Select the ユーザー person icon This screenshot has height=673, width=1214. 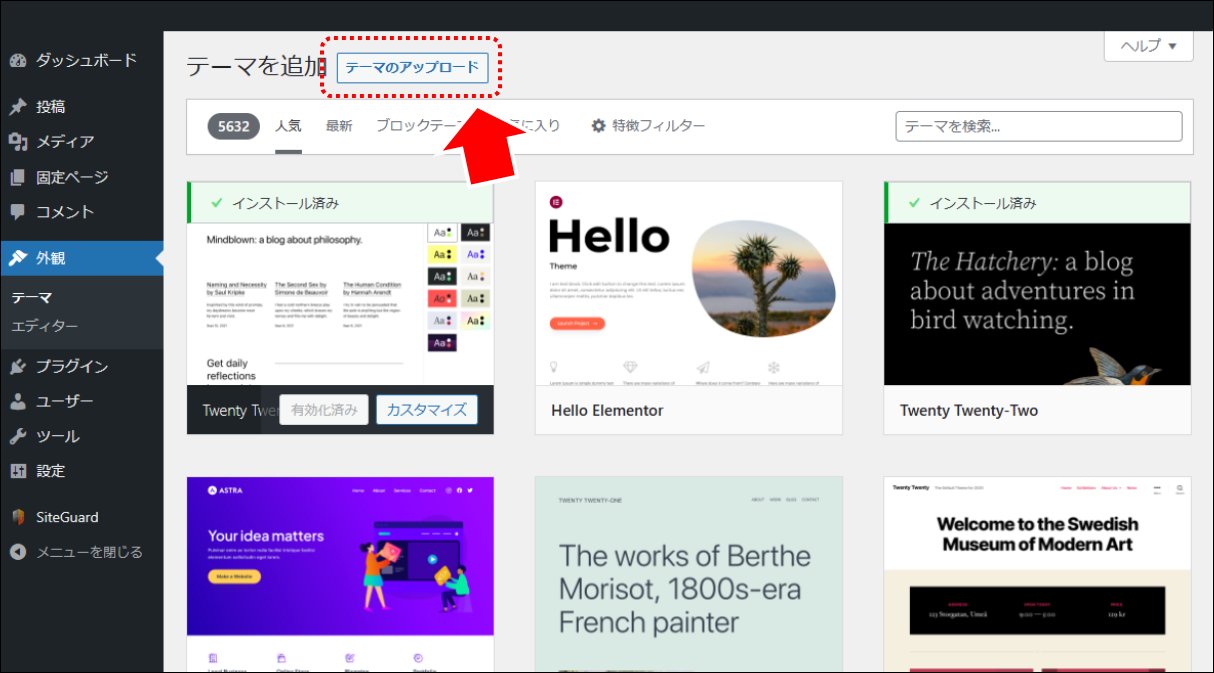18,401
